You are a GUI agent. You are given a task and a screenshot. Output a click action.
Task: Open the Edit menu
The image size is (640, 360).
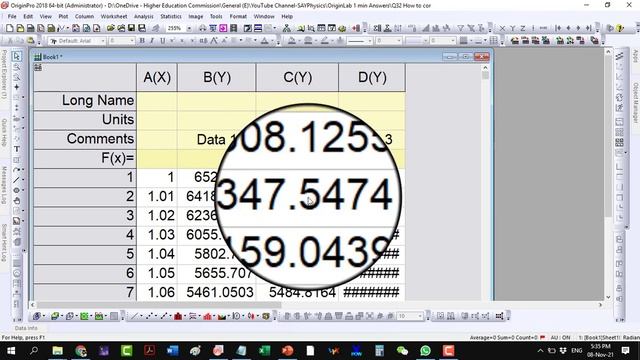click(28, 16)
